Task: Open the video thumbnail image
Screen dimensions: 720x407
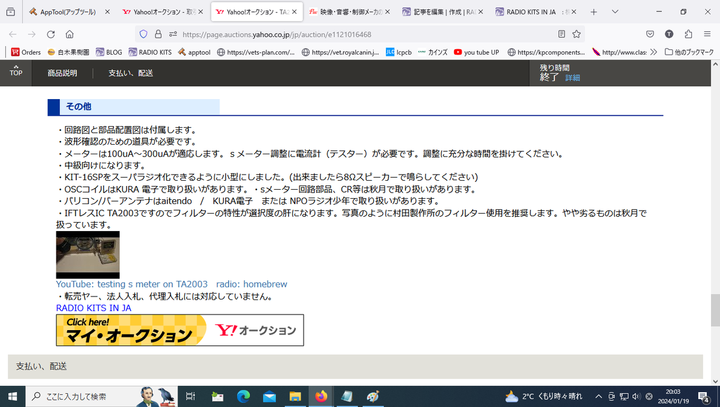Action: [x=88, y=254]
